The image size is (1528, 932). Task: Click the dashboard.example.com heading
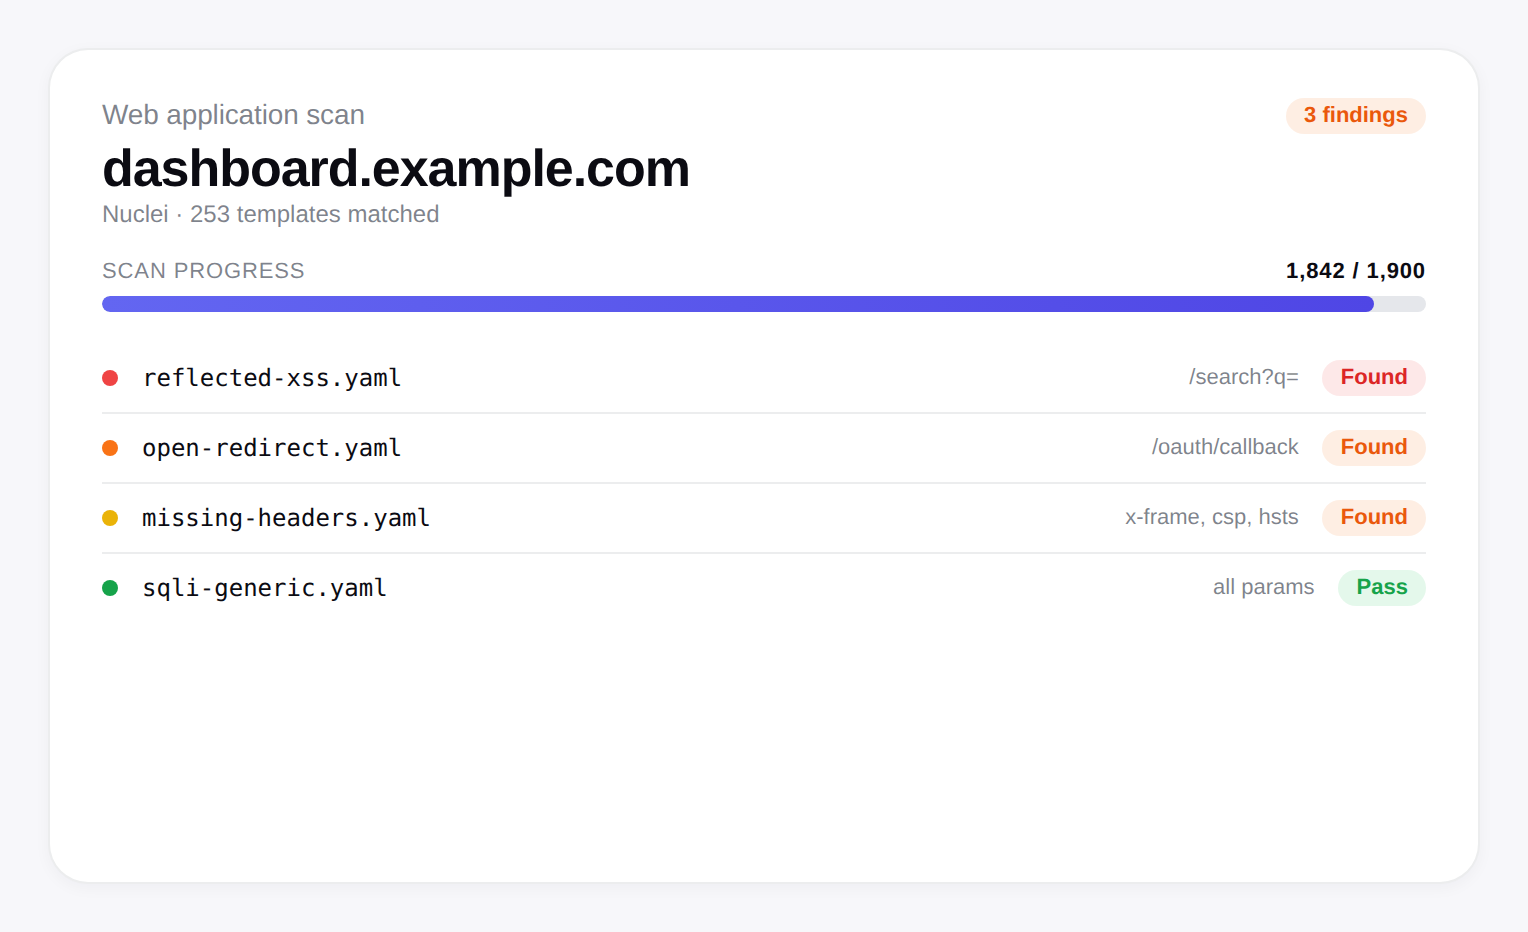(396, 169)
